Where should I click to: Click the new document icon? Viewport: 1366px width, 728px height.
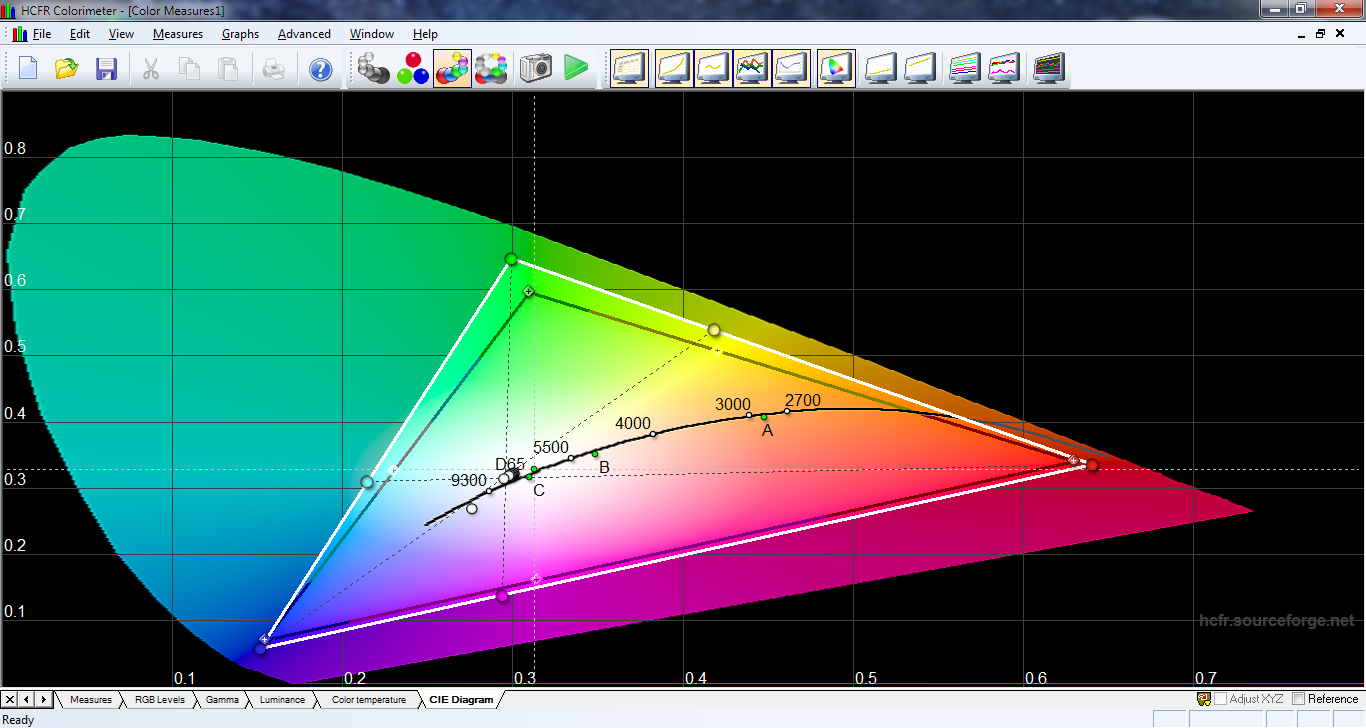pyautogui.click(x=28, y=69)
